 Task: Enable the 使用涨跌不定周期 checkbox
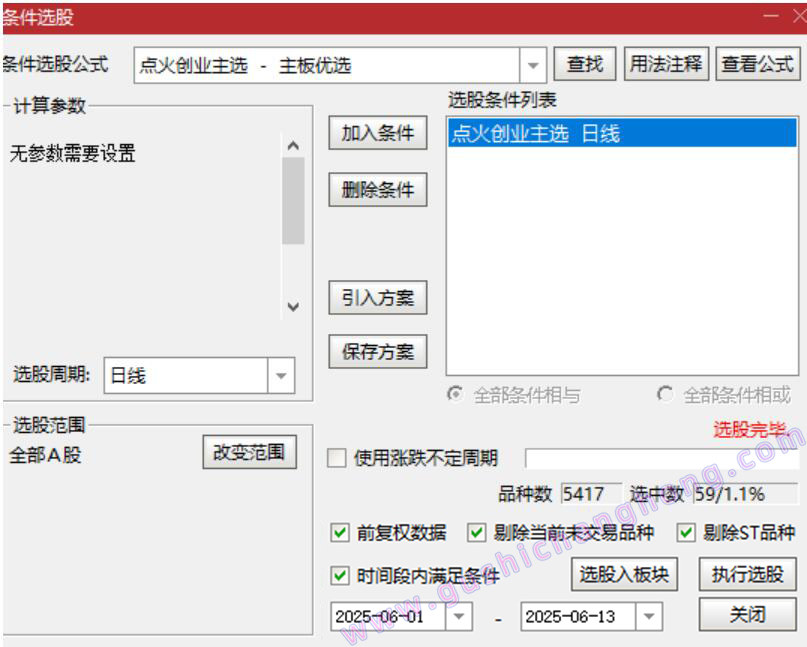337,458
